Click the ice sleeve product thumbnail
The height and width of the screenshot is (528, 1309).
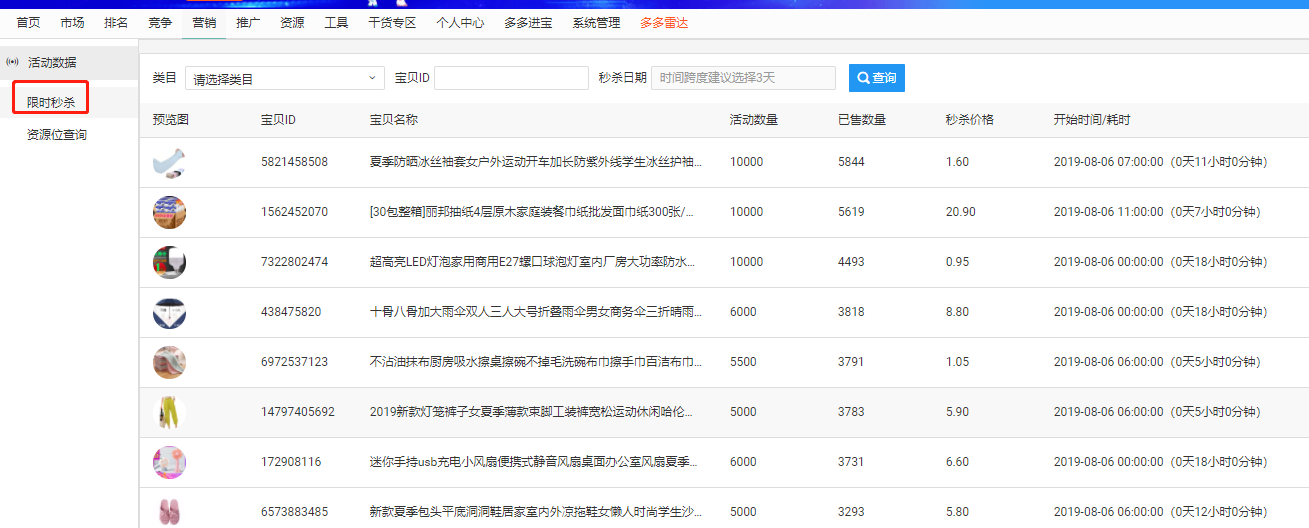pyautogui.click(x=169, y=162)
